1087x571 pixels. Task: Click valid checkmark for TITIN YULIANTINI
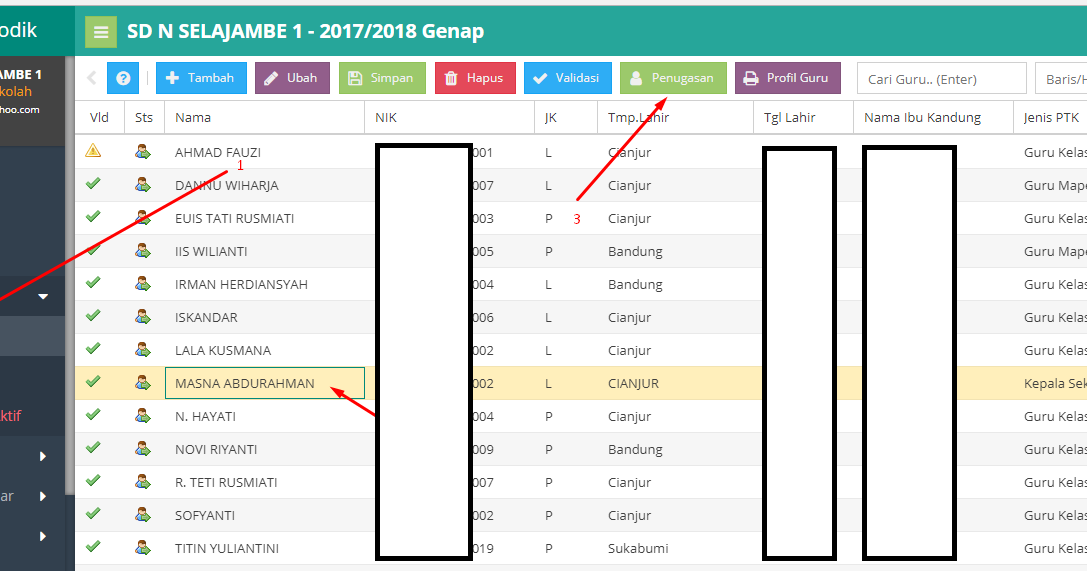[93, 546]
